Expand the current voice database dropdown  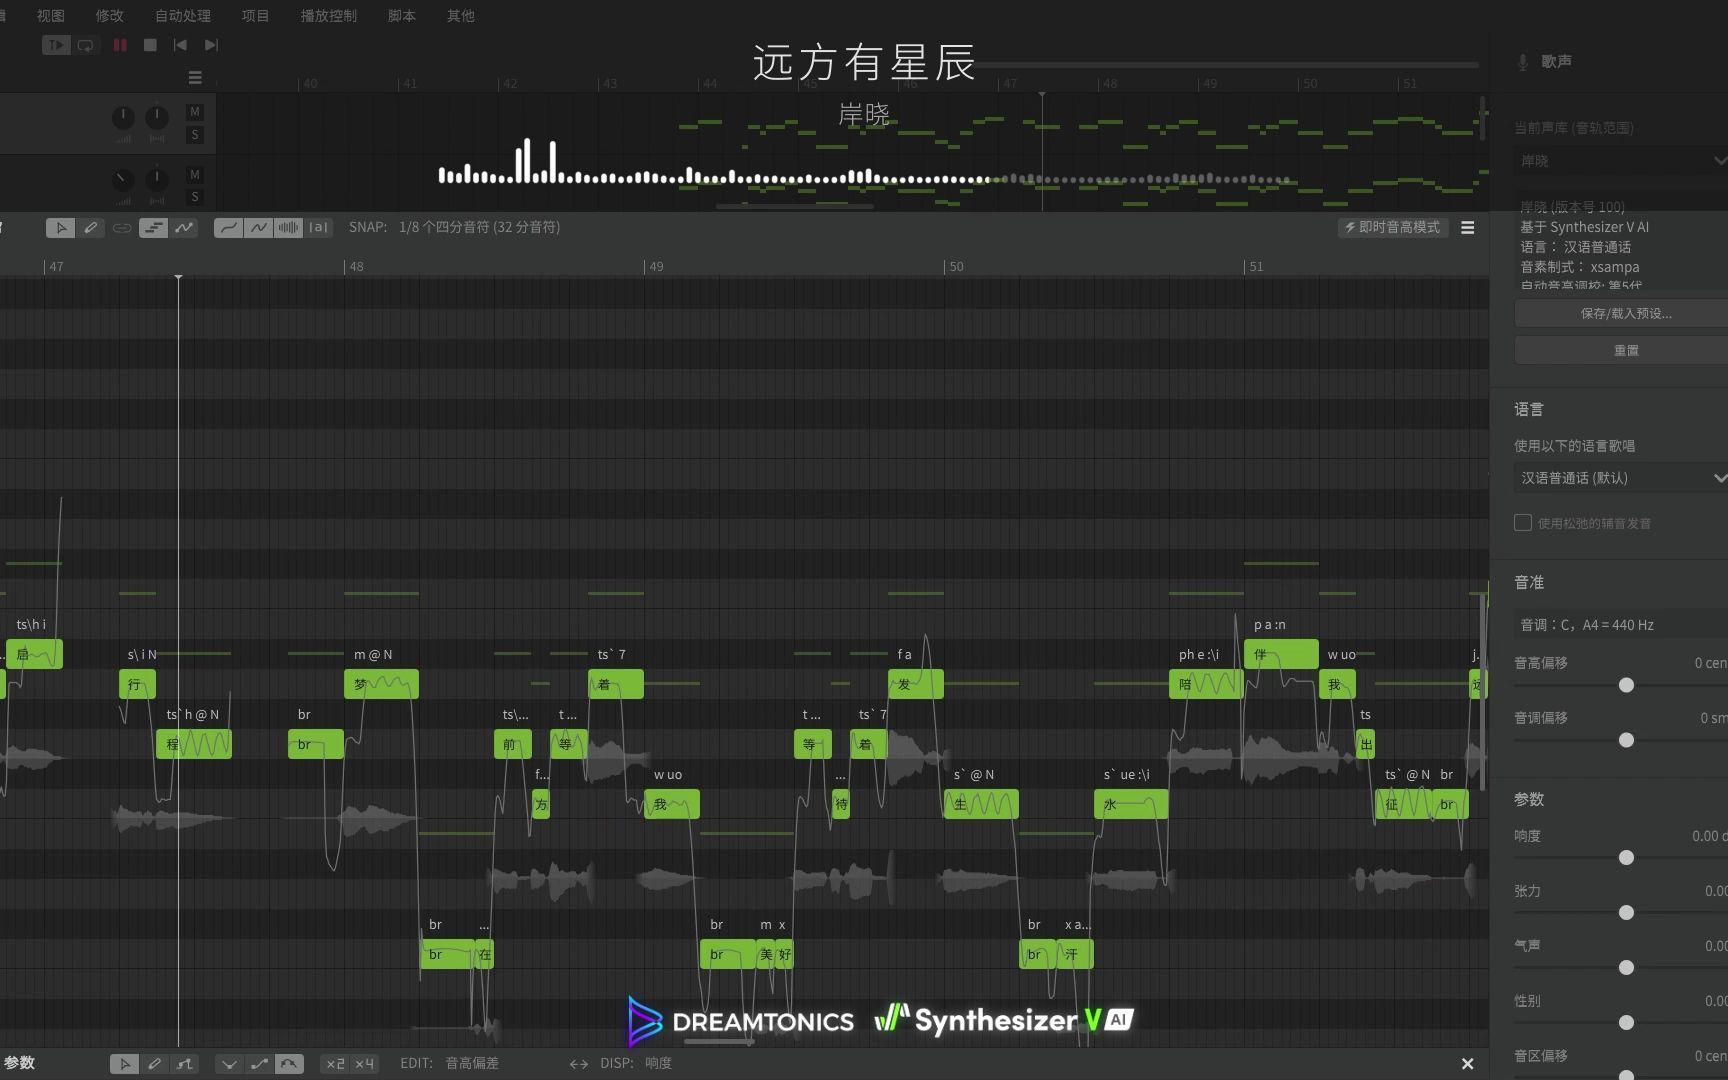[1620, 160]
